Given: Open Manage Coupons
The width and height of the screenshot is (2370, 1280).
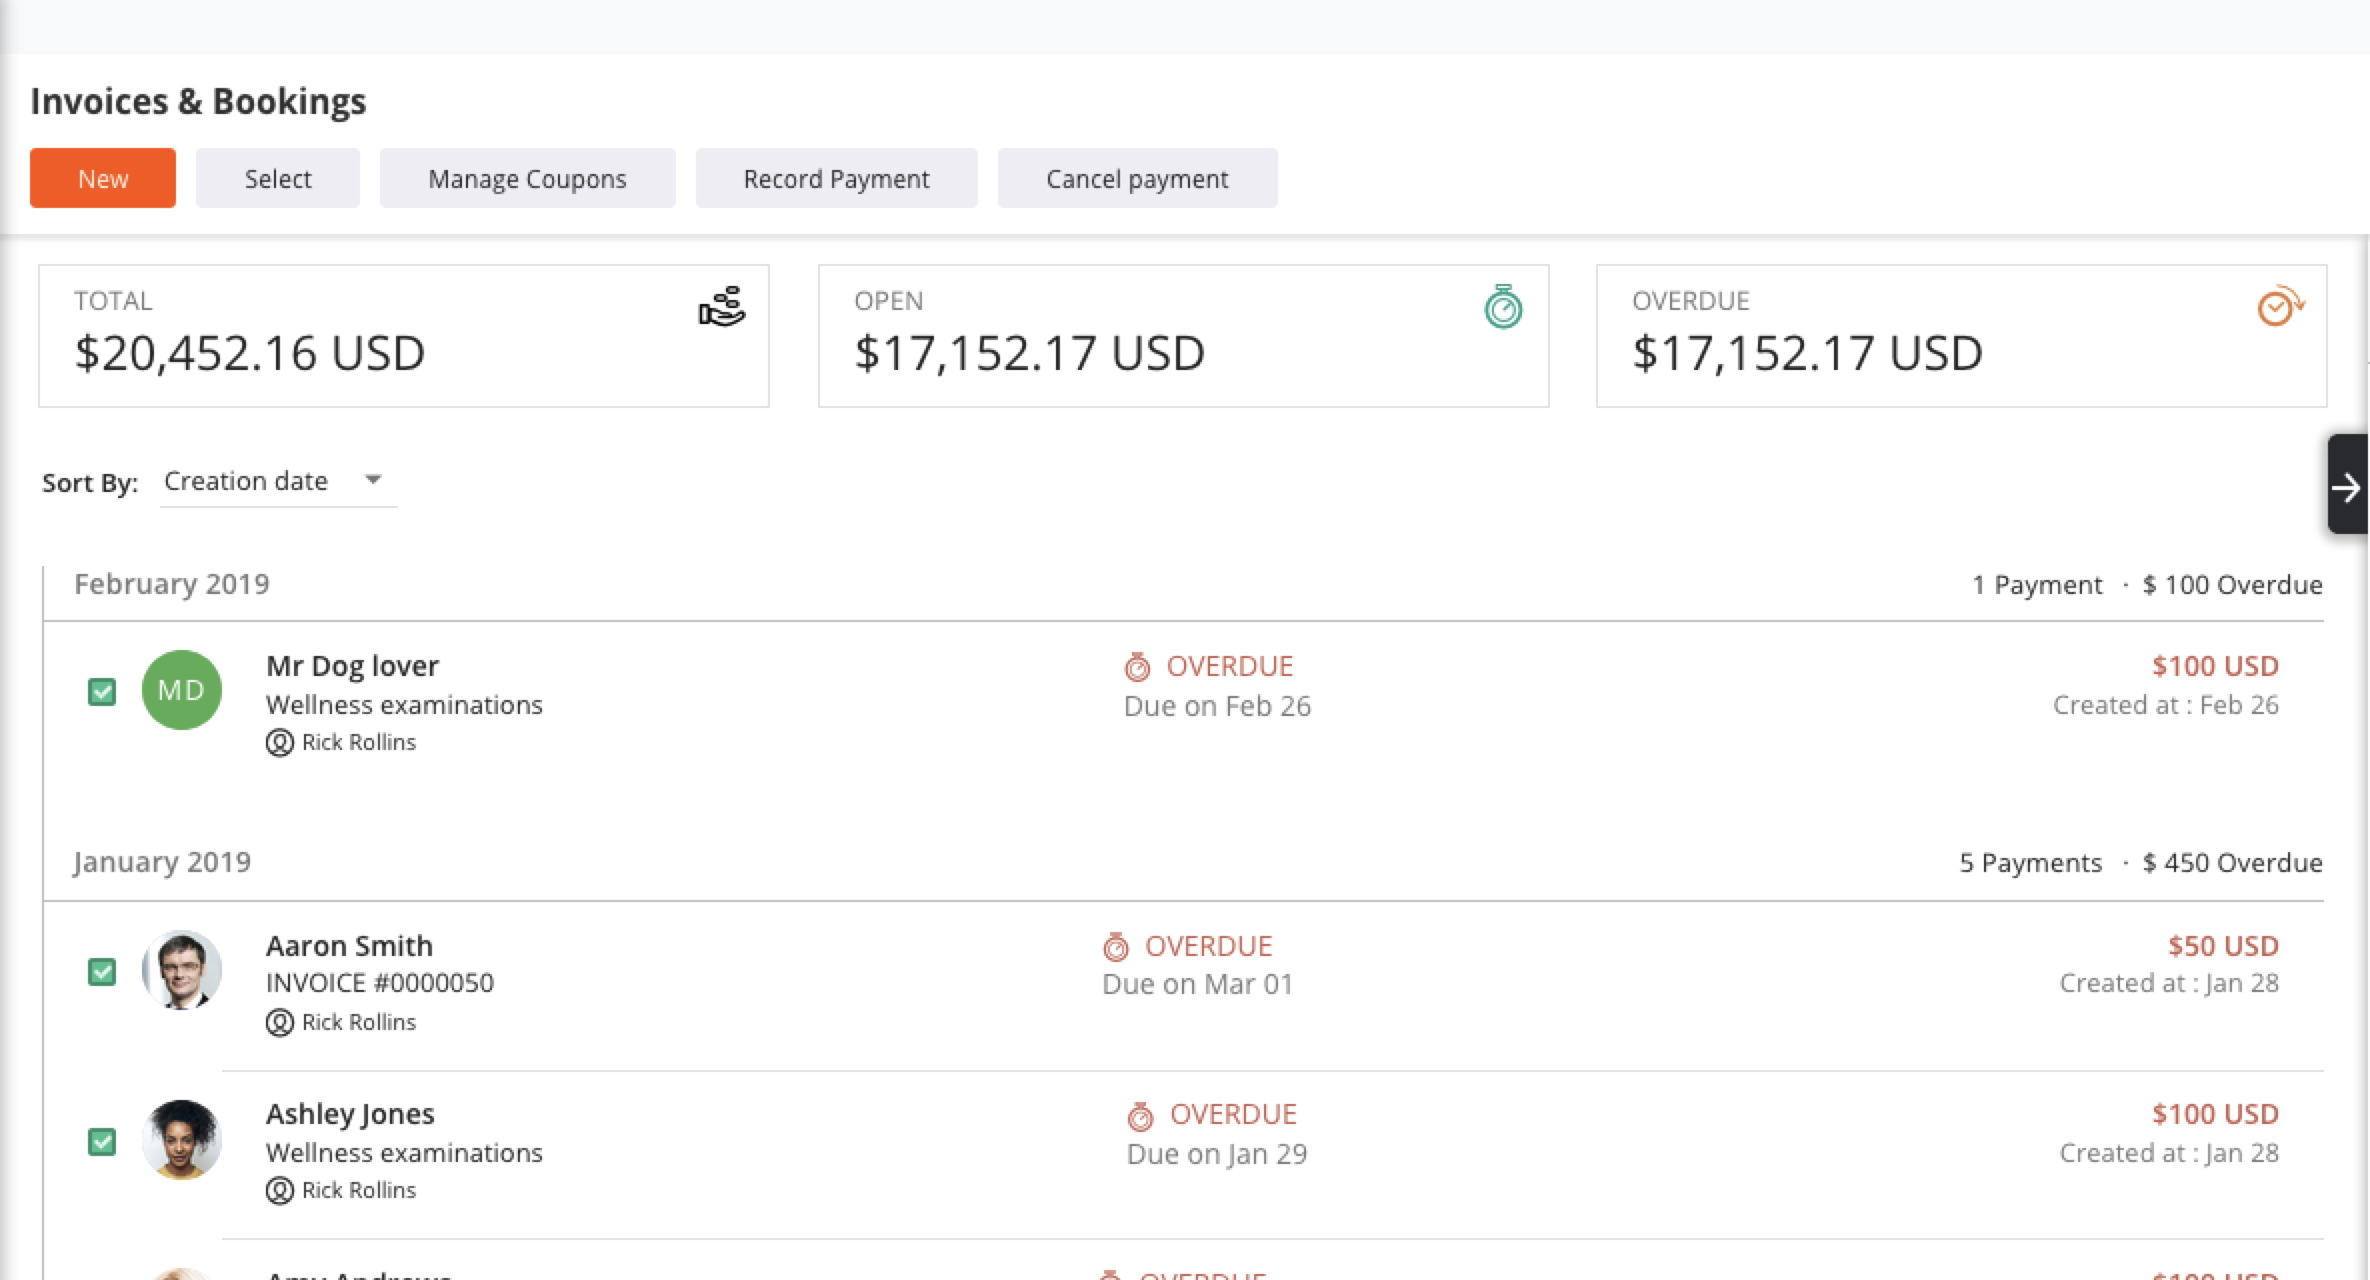Looking at the screenshot, I should pyautogui.click(x=527, y=178).
